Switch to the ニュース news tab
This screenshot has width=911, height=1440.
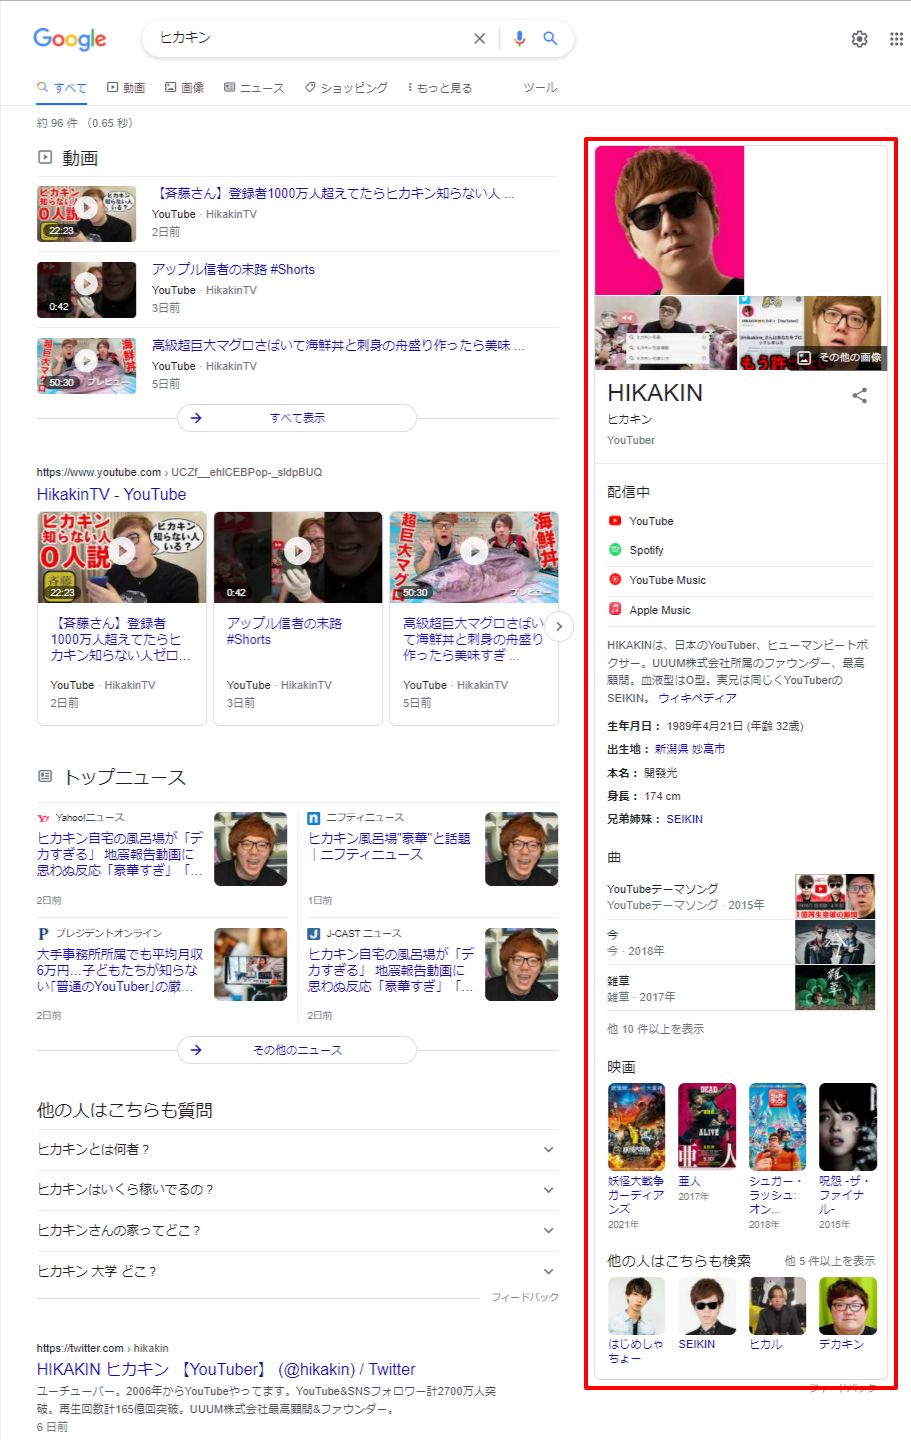pyautogui.click(x=255, y=88)
